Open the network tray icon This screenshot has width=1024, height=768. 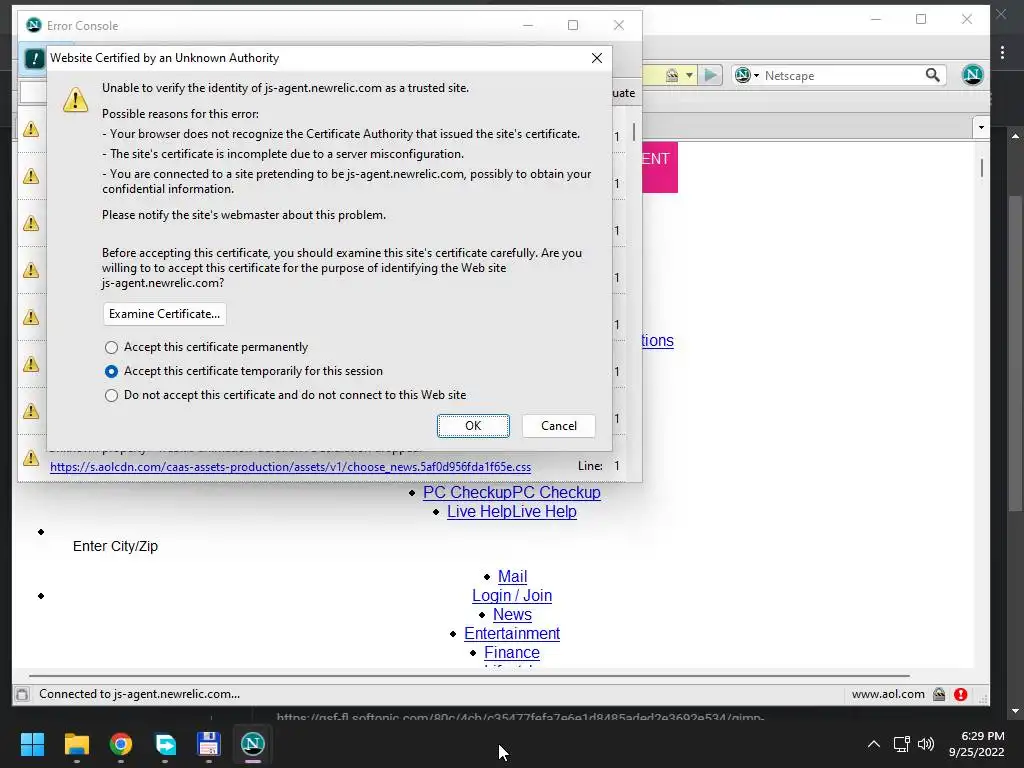pos(902,744)
